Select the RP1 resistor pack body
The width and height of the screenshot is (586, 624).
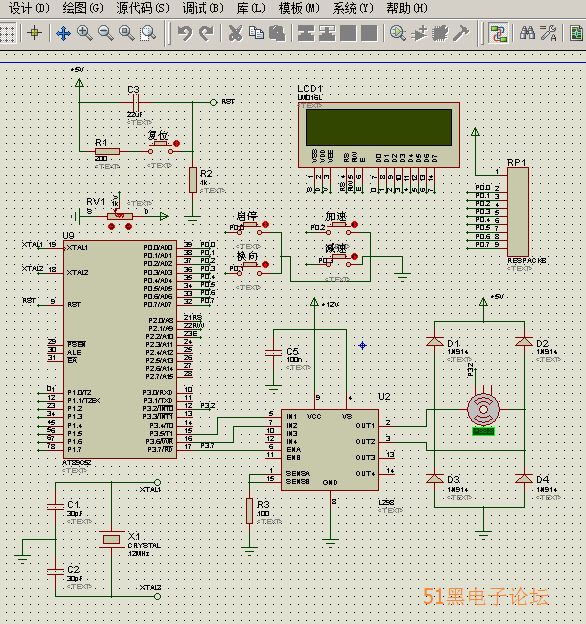pos(518,212)
